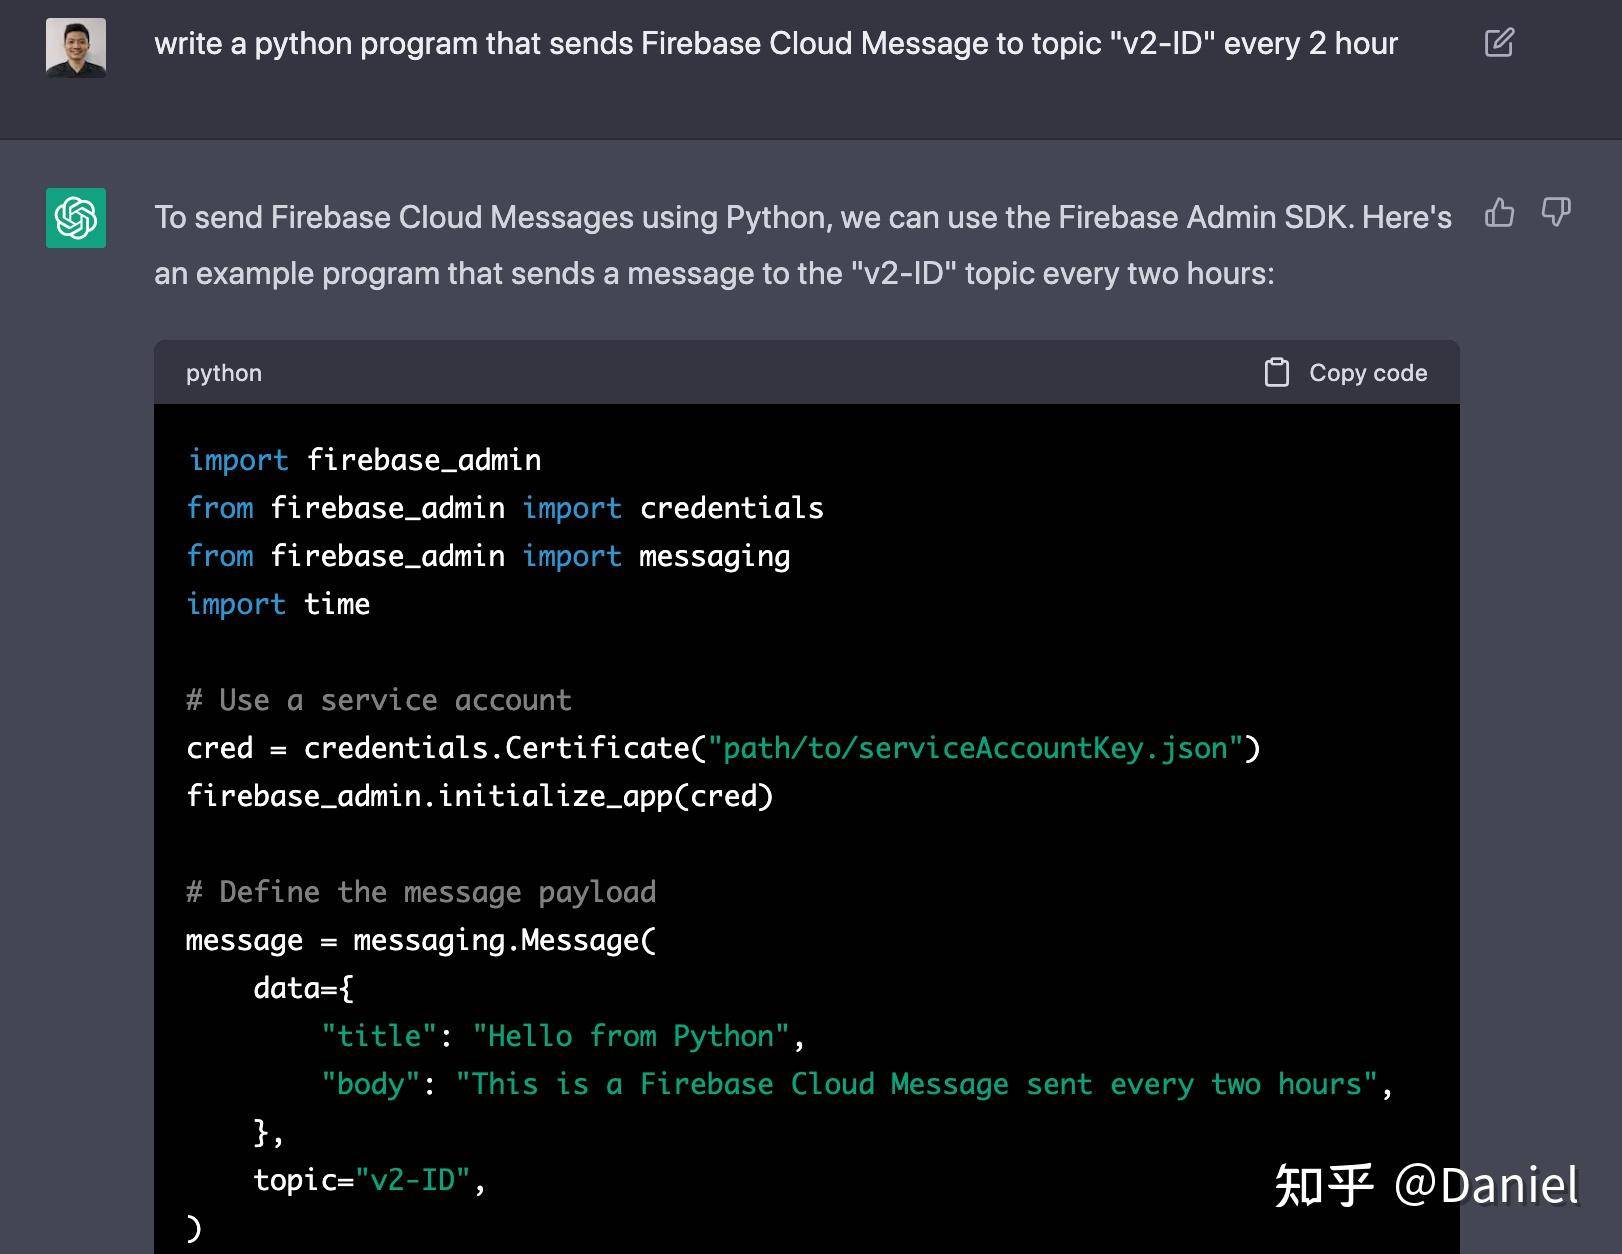Click the comment '# Define the message payload'
This screenshot has width=1622, height=1254.
tap(421, 892)
